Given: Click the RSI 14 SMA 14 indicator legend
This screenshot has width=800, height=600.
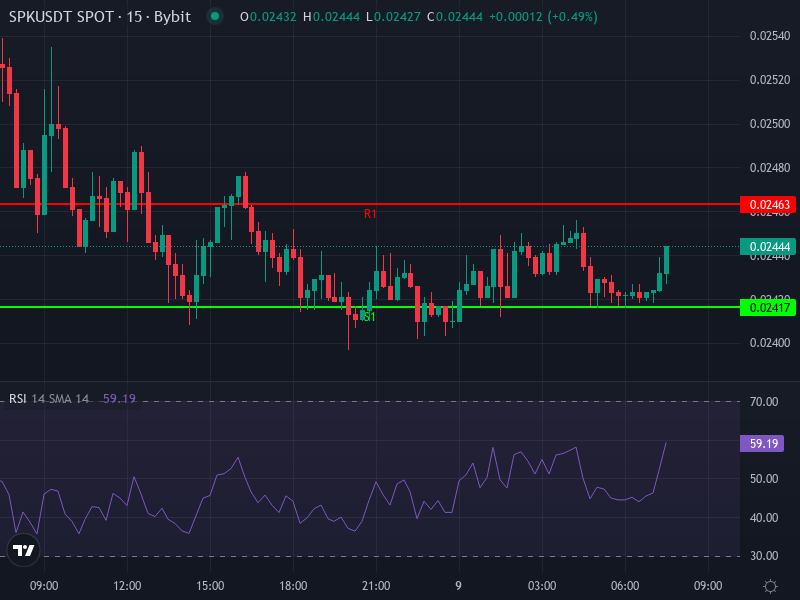Looking at the screenshot, I should 50,398.
